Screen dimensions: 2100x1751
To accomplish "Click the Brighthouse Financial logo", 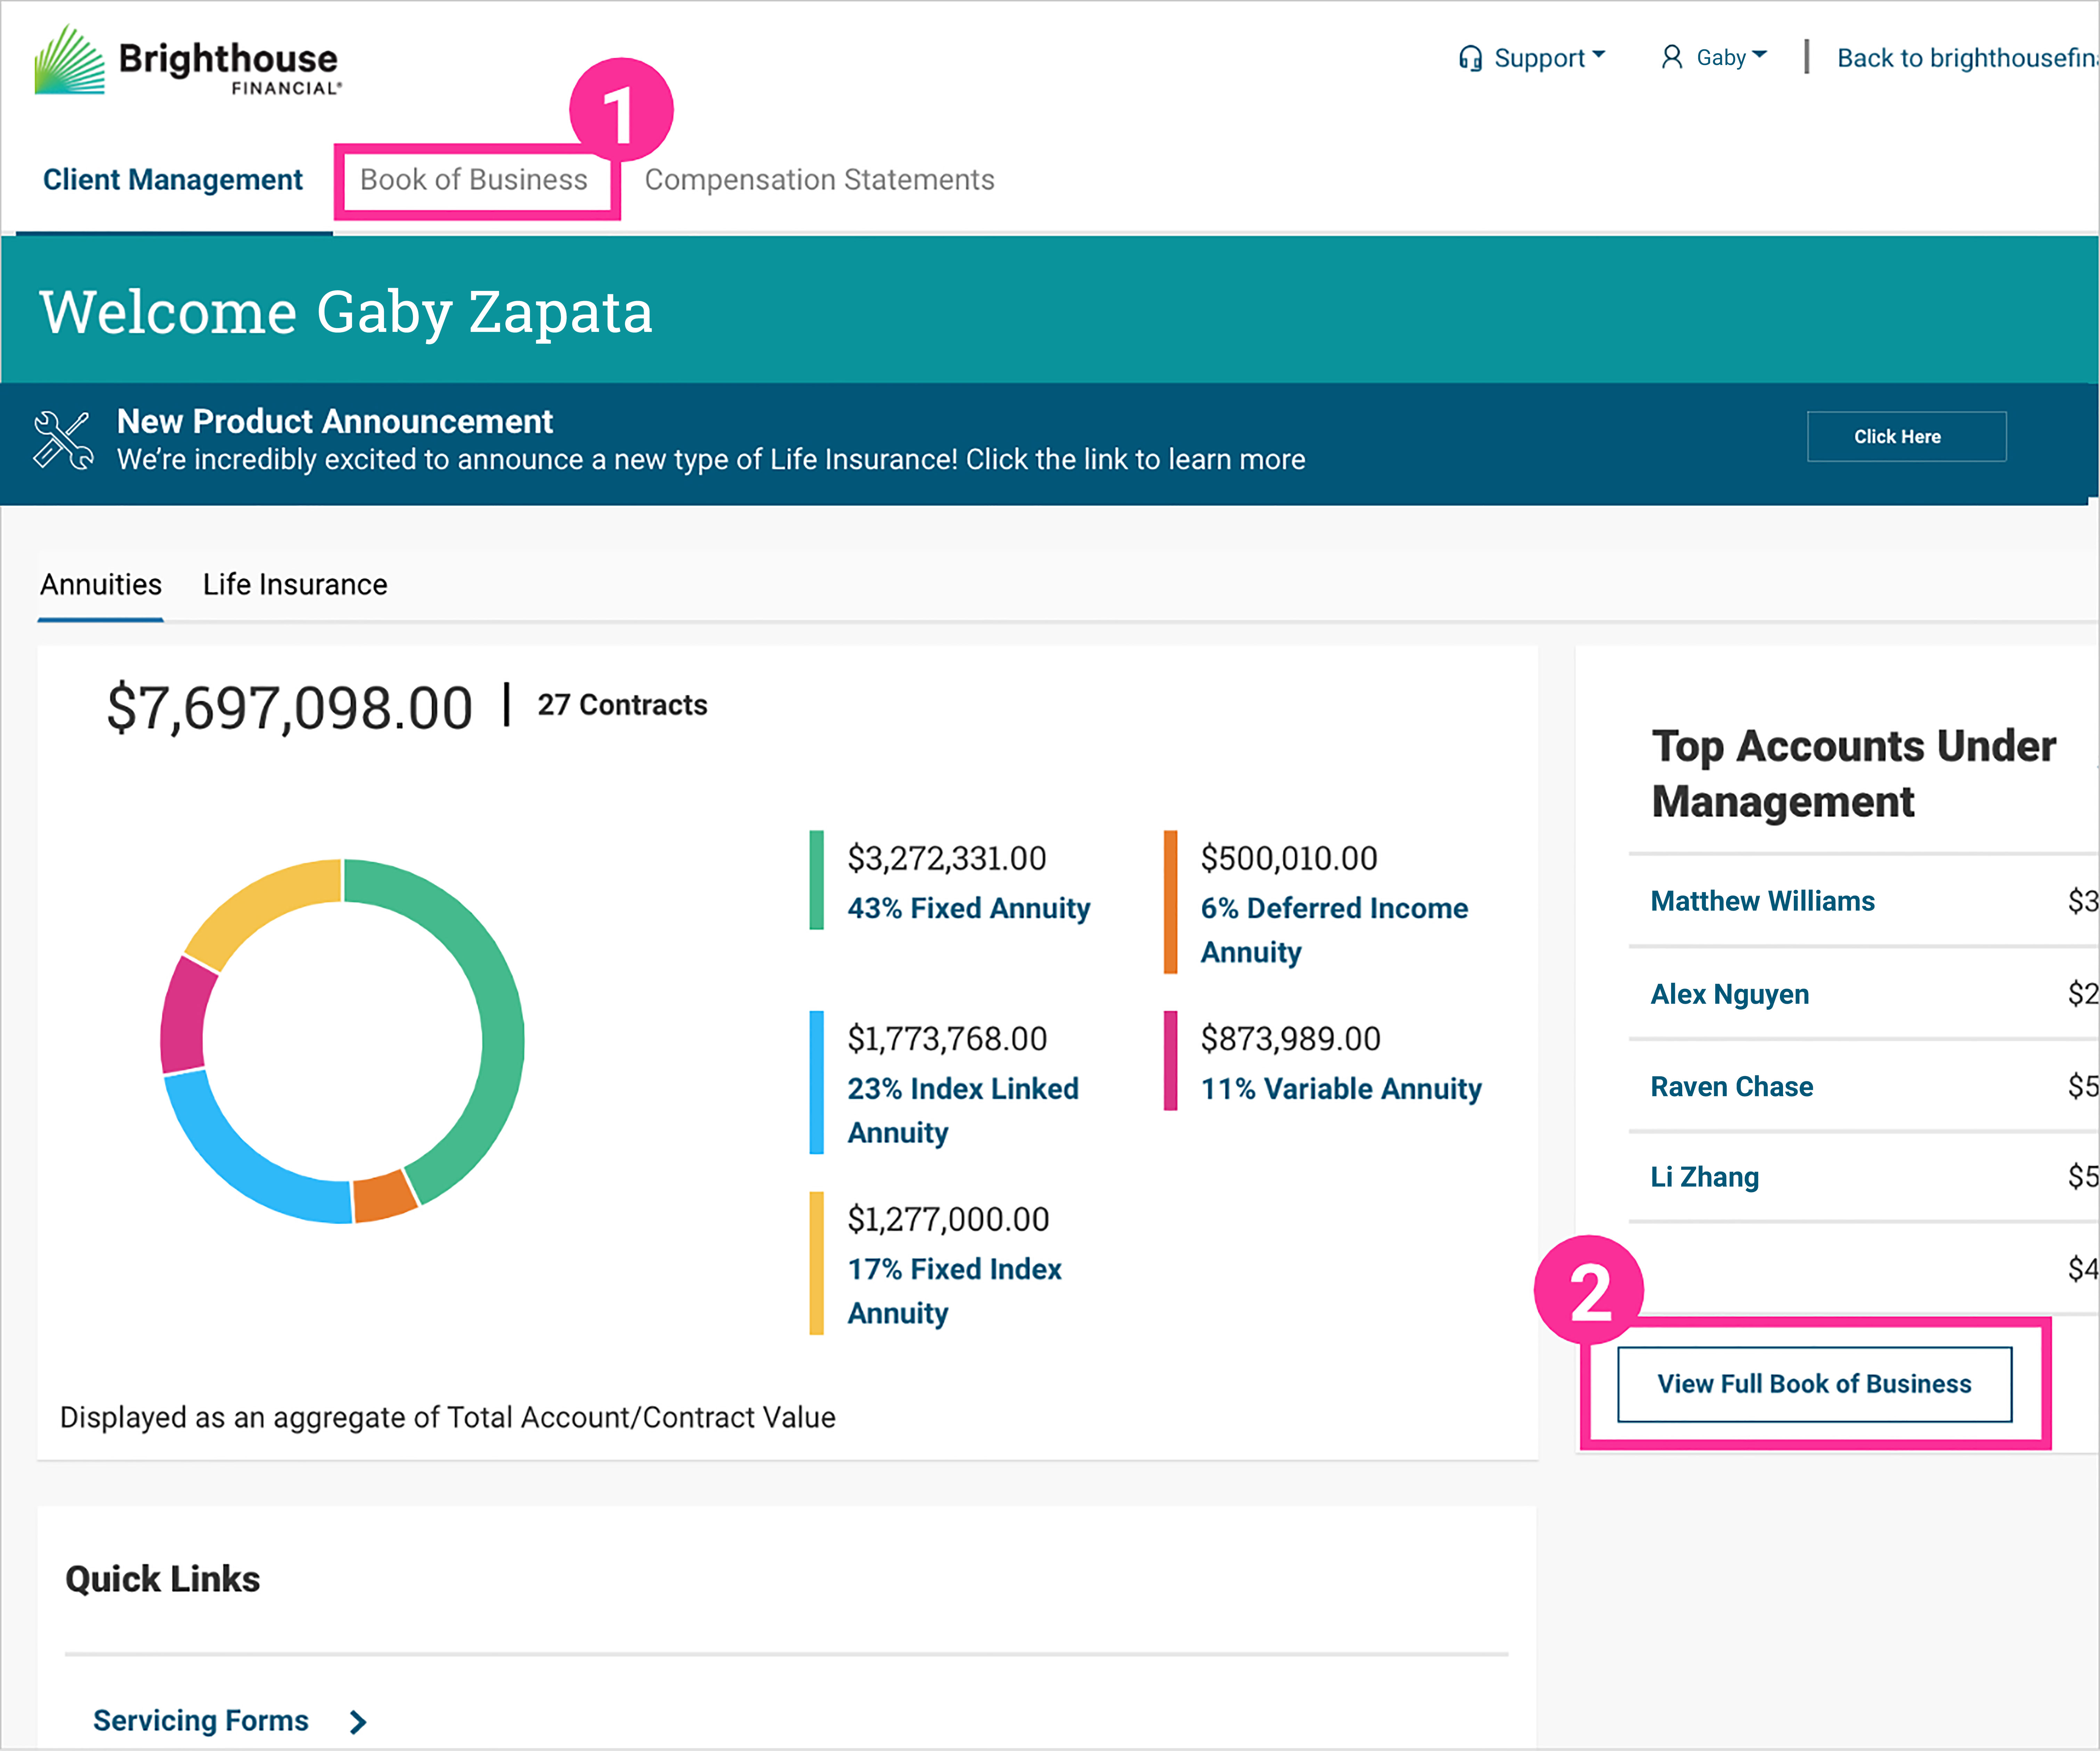I will pos(188,60).
